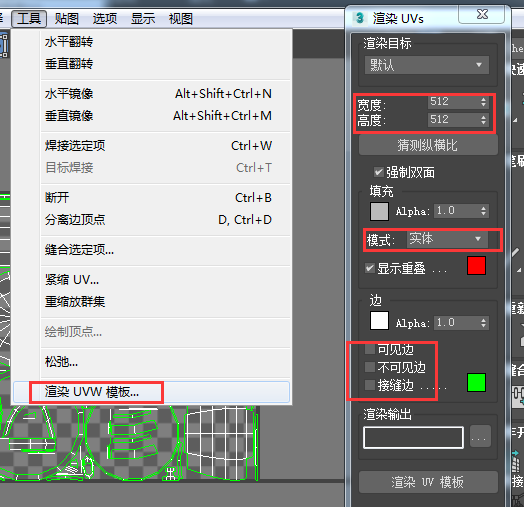Click the width value field 512
This screenshot has height=507, width=524.
click(x=453, y=102)
